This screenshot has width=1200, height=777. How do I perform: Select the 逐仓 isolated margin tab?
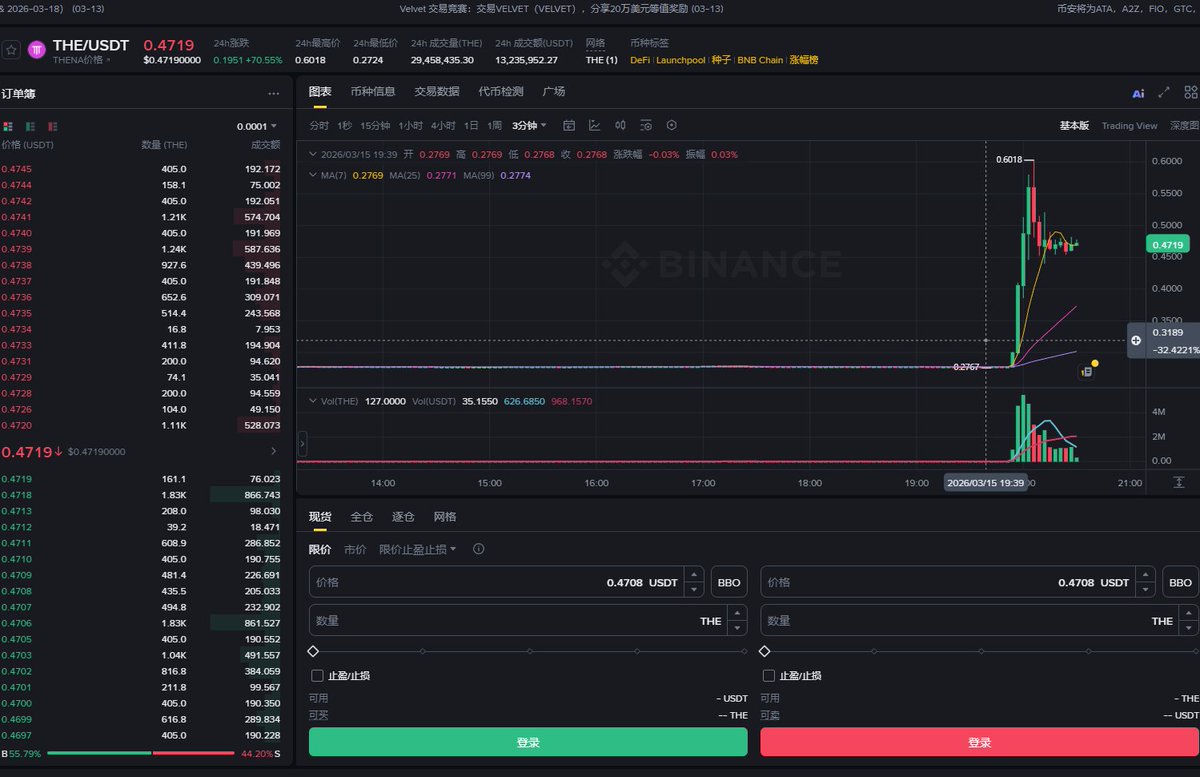[x=403, y=517]
